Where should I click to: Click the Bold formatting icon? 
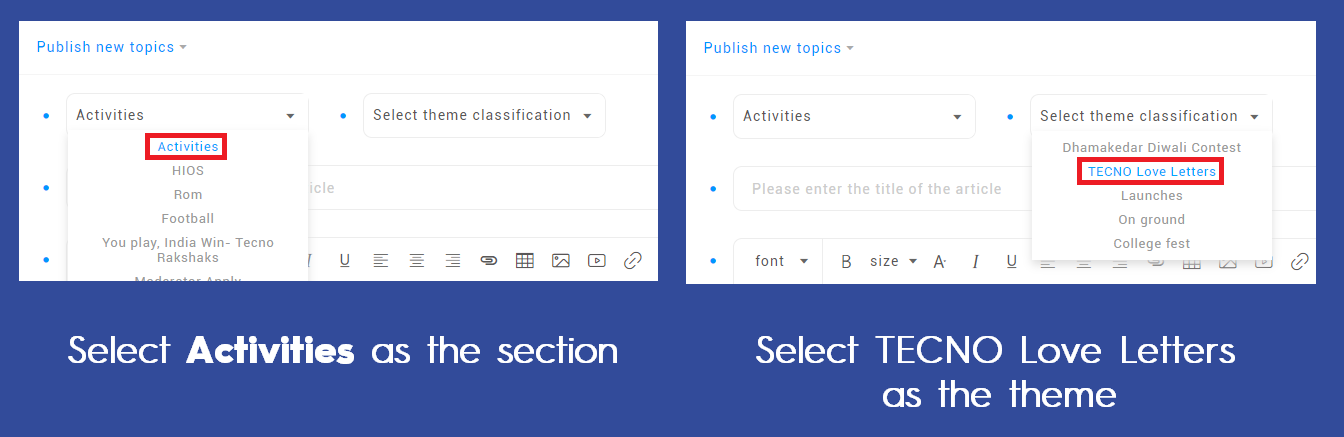point(846,261)
